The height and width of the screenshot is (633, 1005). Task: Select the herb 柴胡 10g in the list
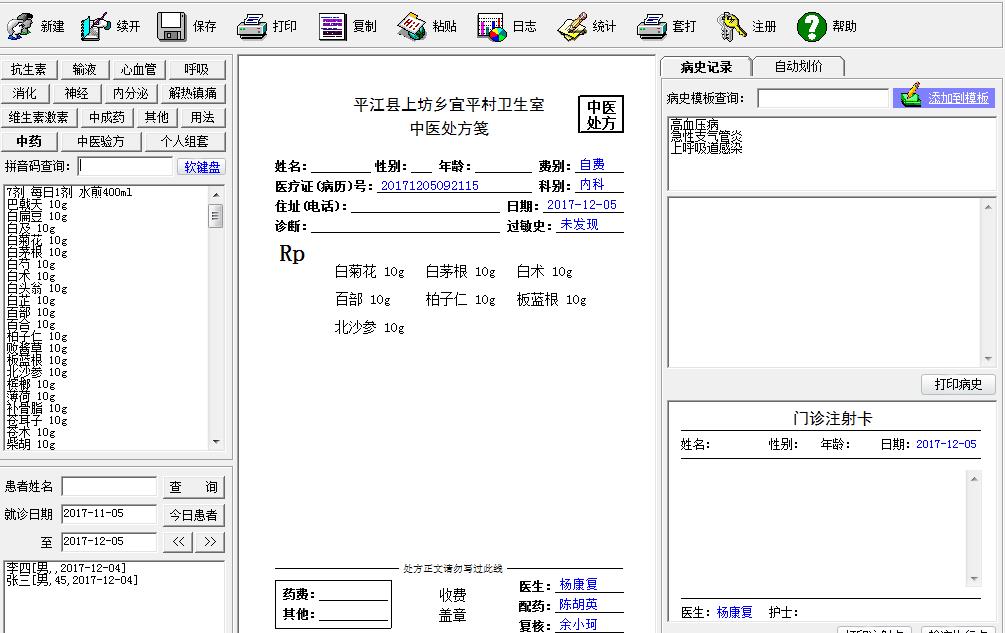[31, 444]
